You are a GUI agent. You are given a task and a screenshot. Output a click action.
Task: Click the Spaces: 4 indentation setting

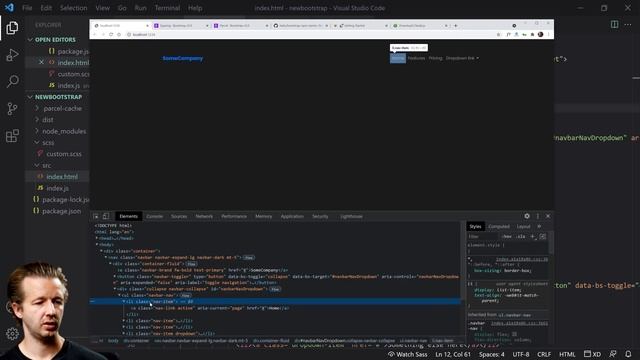(491, 354)
